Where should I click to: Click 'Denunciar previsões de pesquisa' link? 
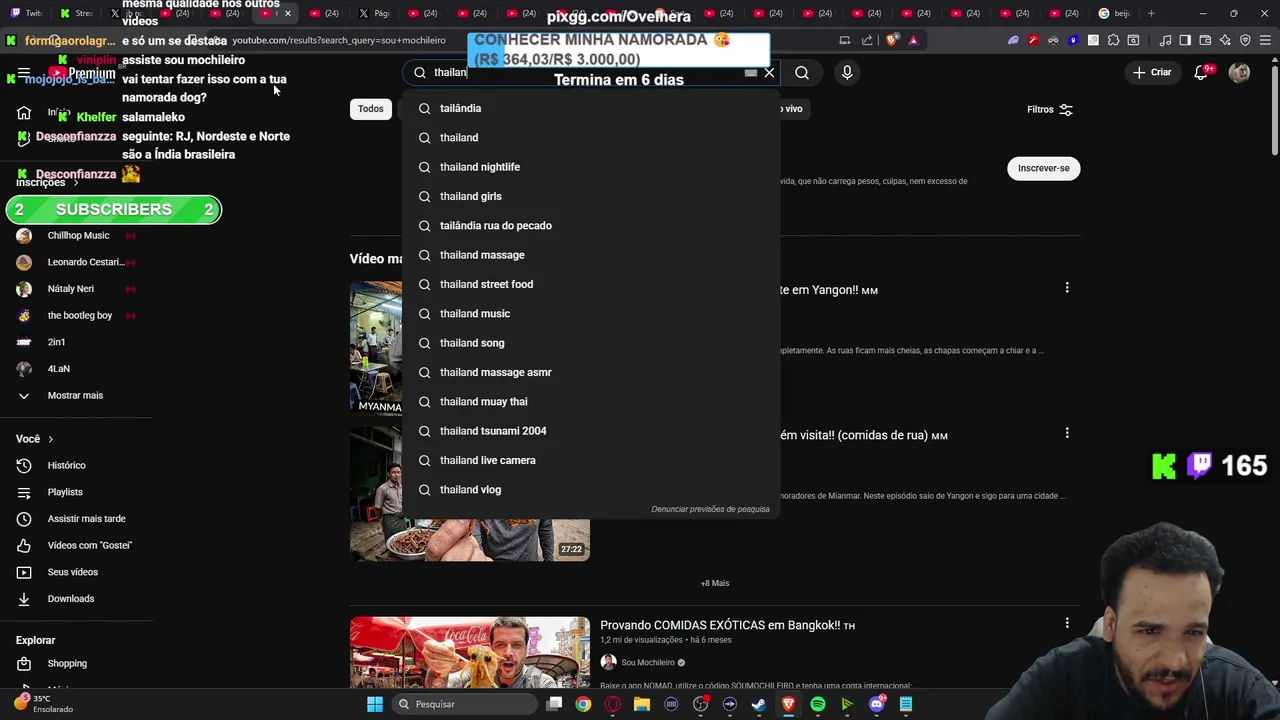tap(710, 509)
